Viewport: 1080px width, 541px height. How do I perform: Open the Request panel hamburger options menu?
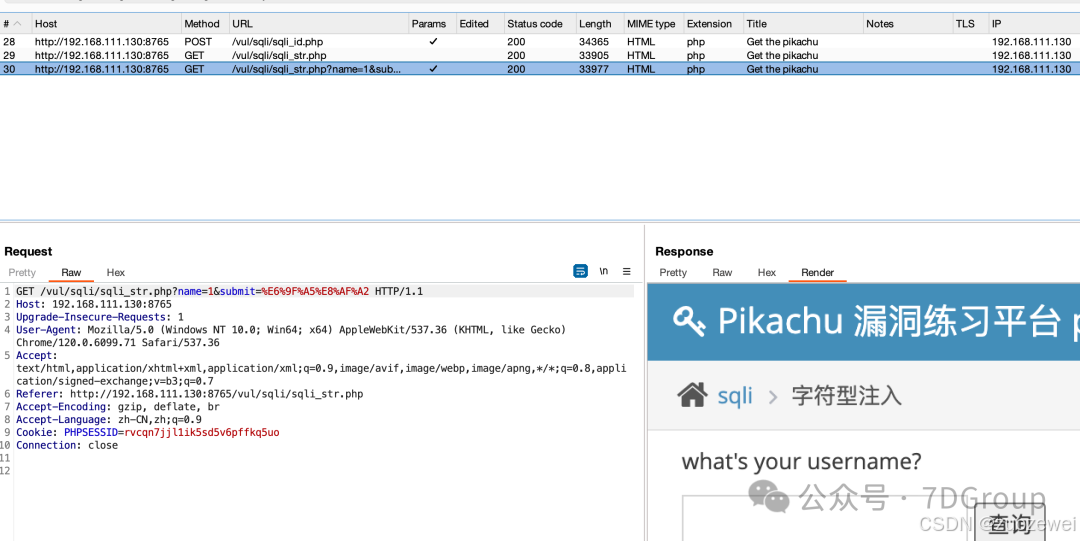tap(626, 272)
